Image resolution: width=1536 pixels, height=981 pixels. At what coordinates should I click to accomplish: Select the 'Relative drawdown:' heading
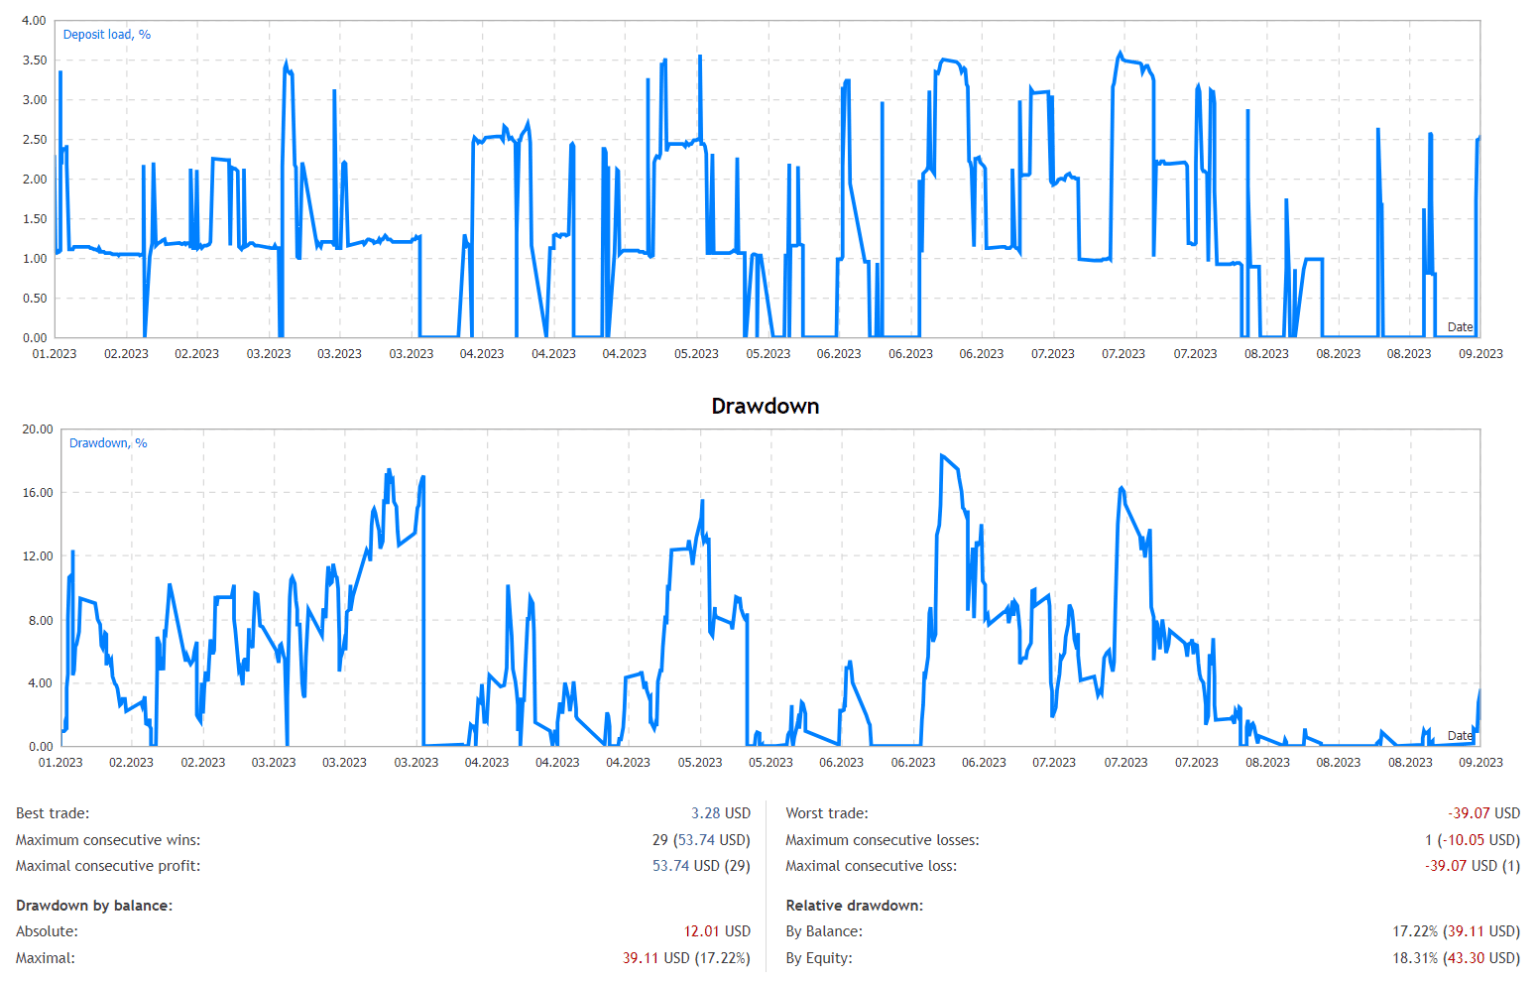854,905
